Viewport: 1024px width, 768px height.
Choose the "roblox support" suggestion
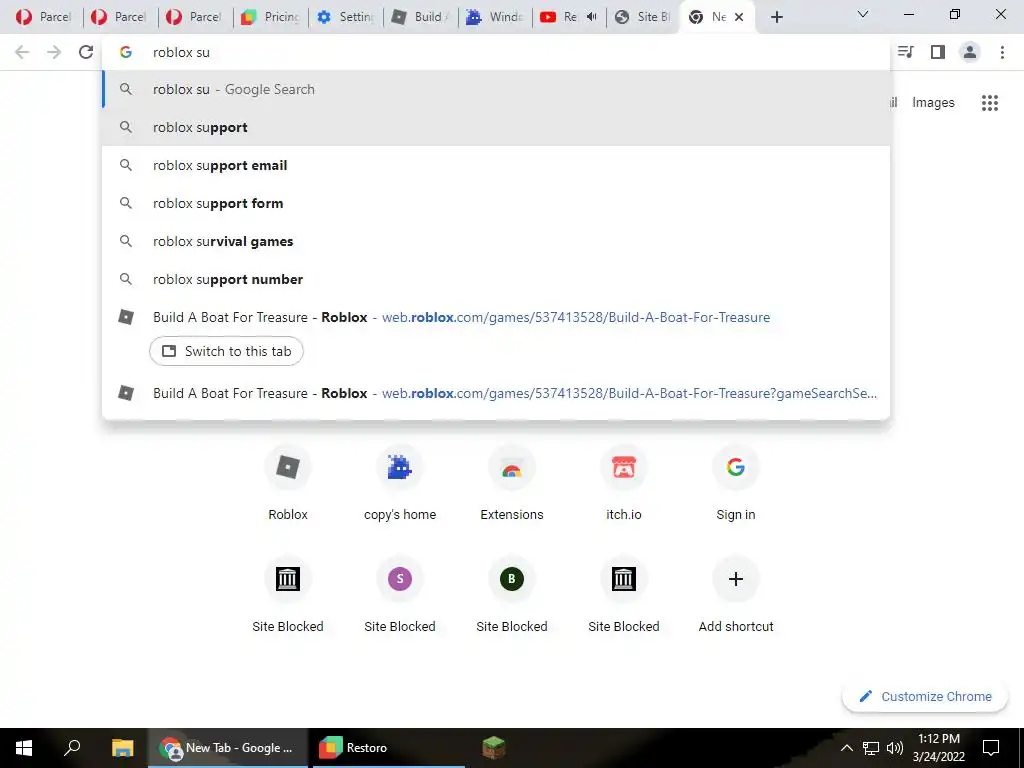point(496,127)
